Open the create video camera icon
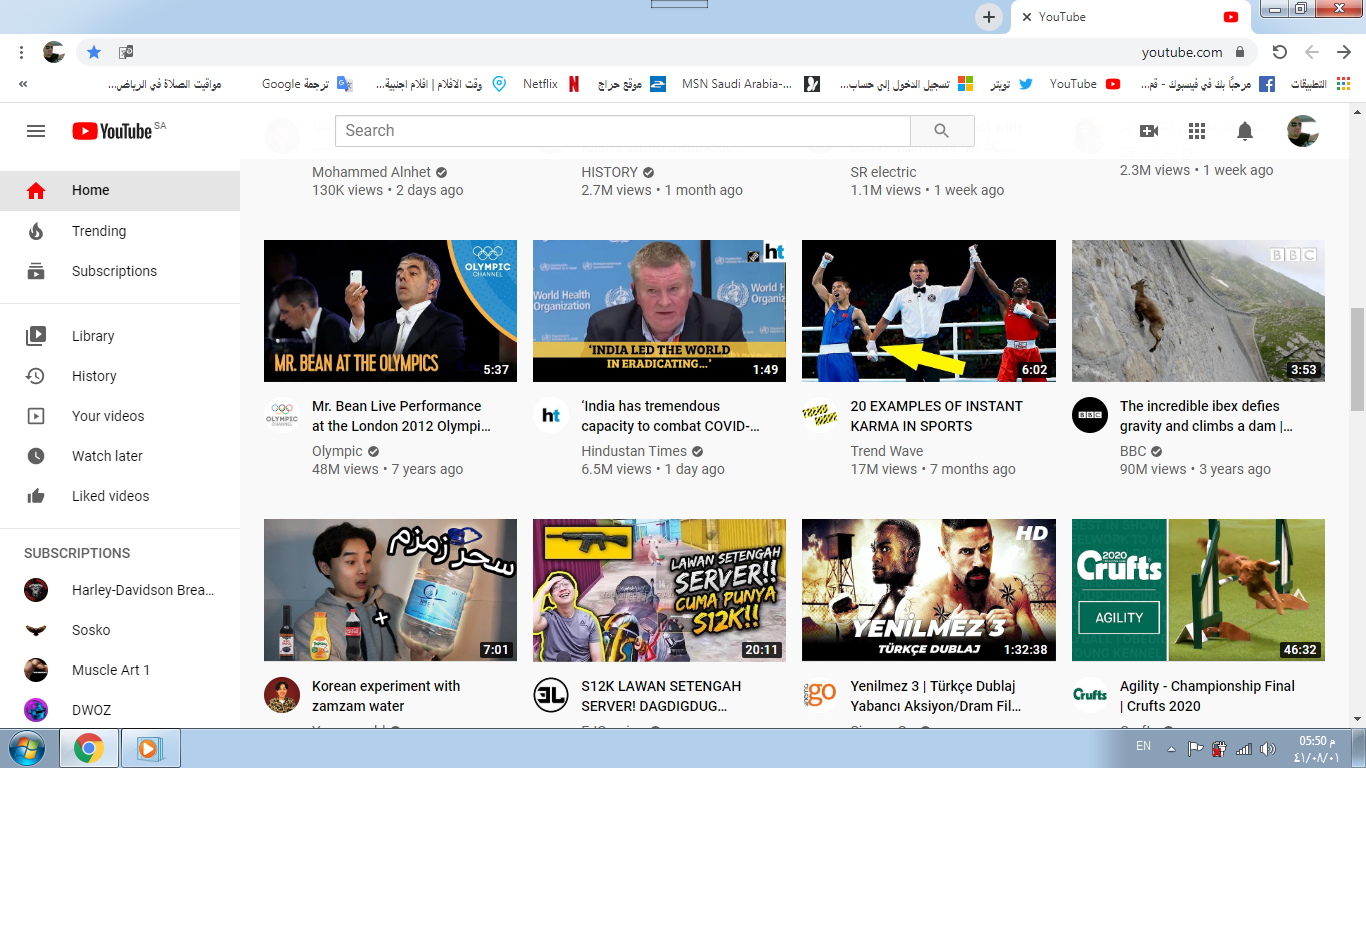This screenshot has height=952, width=1366. 1149,131
